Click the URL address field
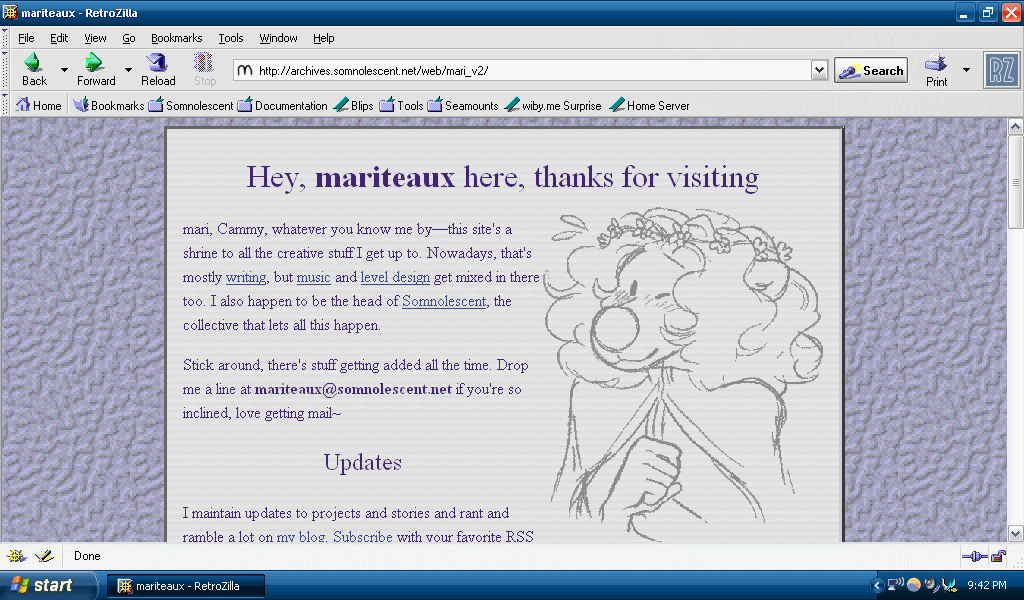 tap(530, 71)
